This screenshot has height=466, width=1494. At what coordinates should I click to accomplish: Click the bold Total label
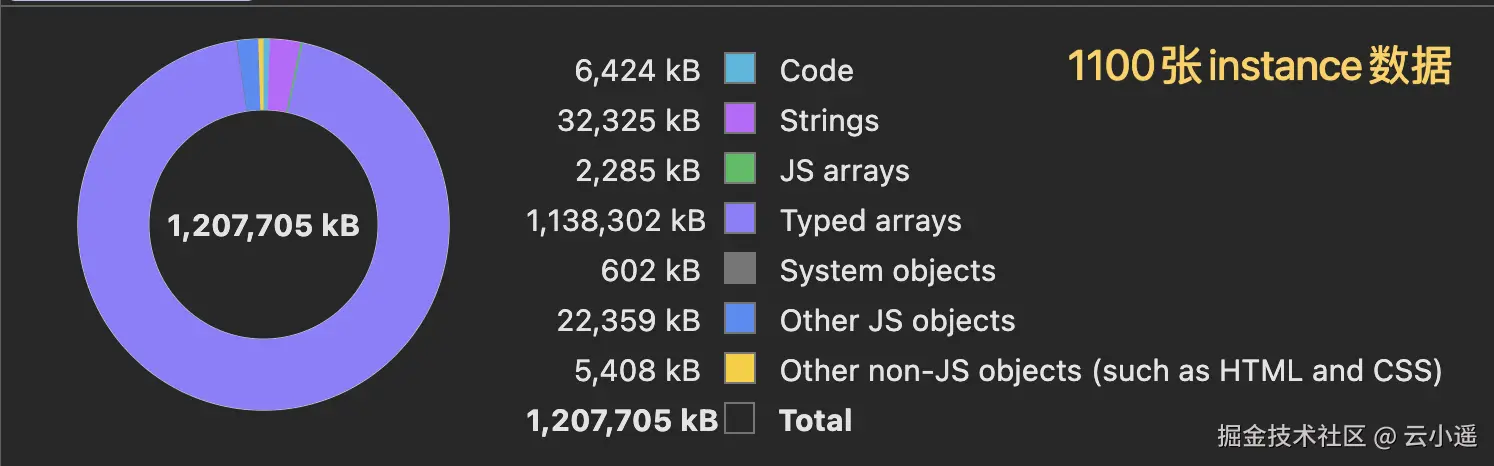(x=815, y=421)
